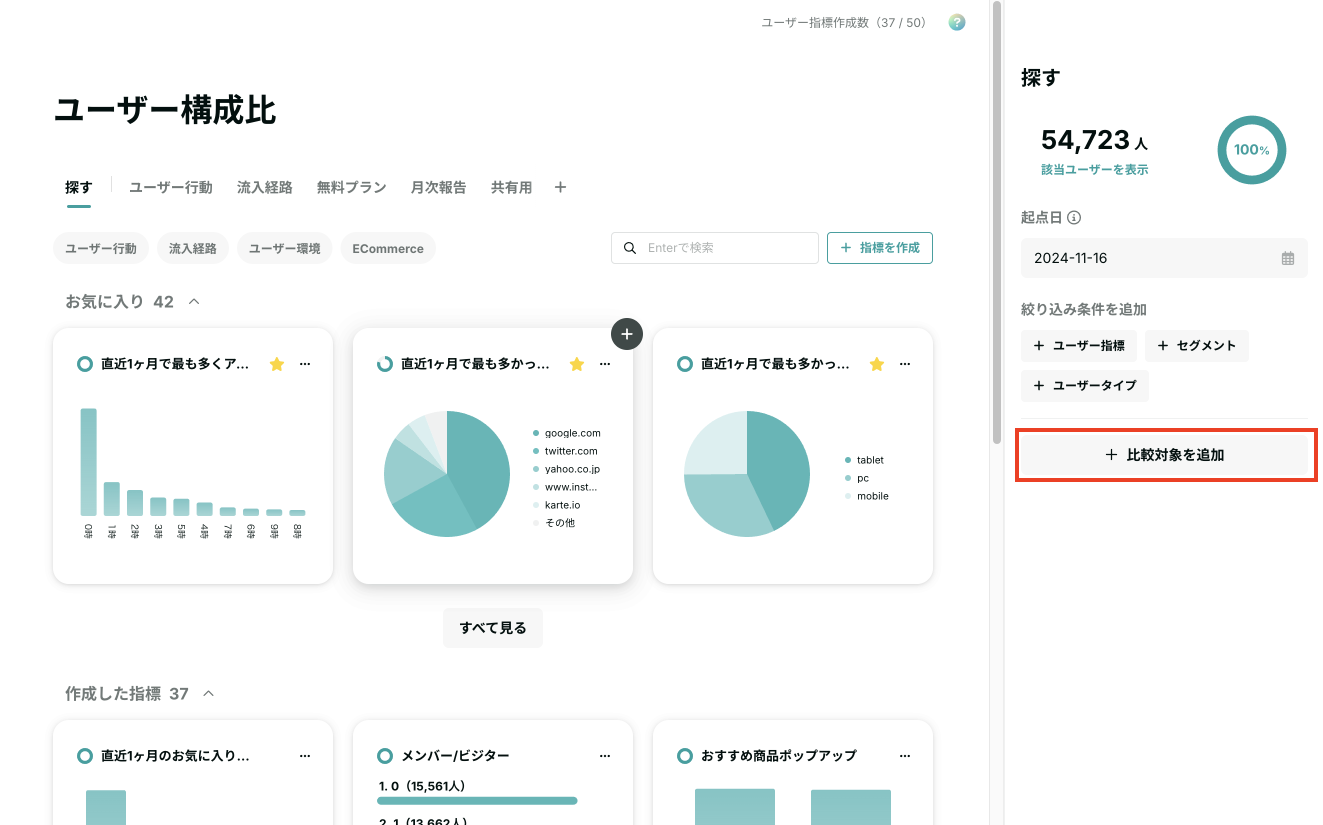
Task: Open the 無料プラン tab
Action: click(x=352, y=187)
